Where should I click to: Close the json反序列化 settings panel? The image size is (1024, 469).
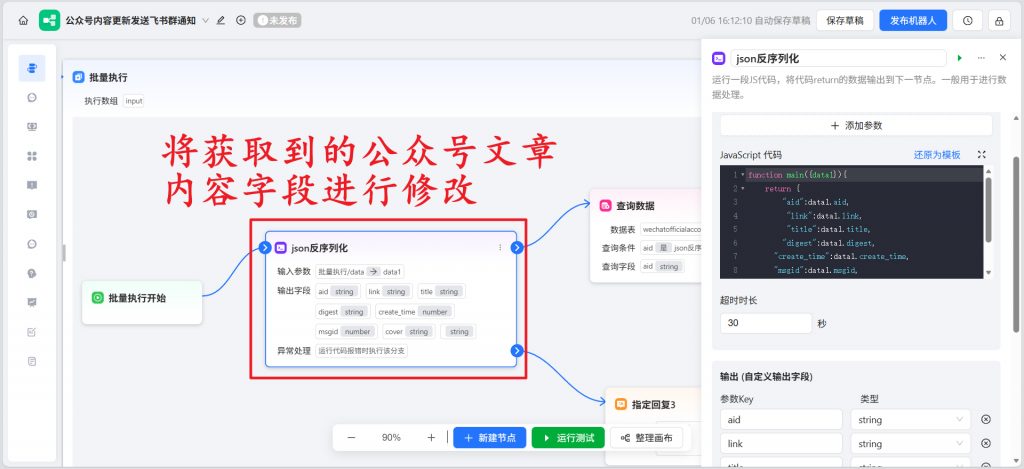(x=1002, y=58)
